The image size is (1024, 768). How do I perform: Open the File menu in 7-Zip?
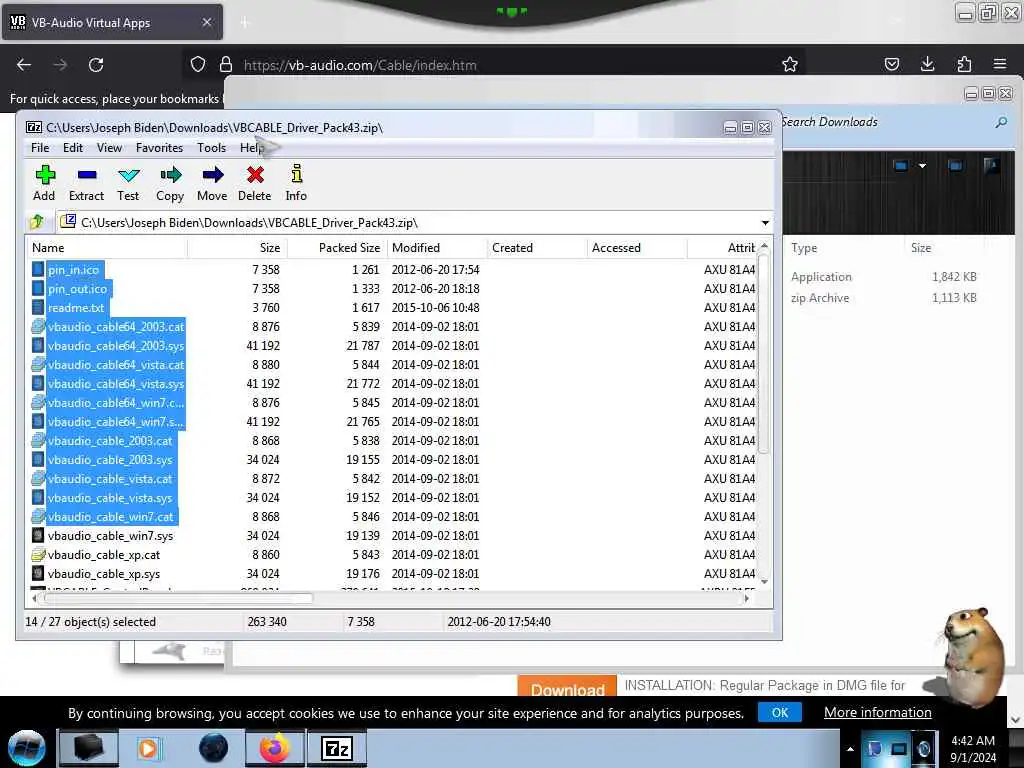40,148
